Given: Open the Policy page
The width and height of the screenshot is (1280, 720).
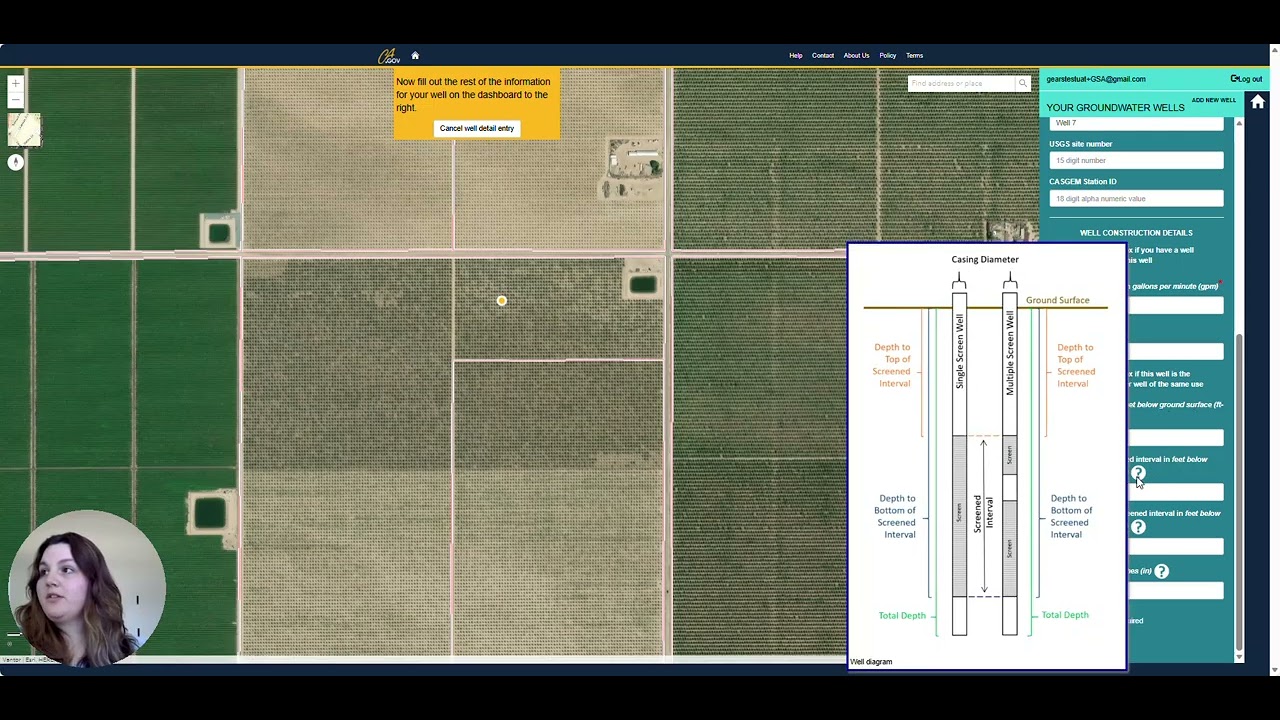Looking at the screenshot, I should 888,56.
